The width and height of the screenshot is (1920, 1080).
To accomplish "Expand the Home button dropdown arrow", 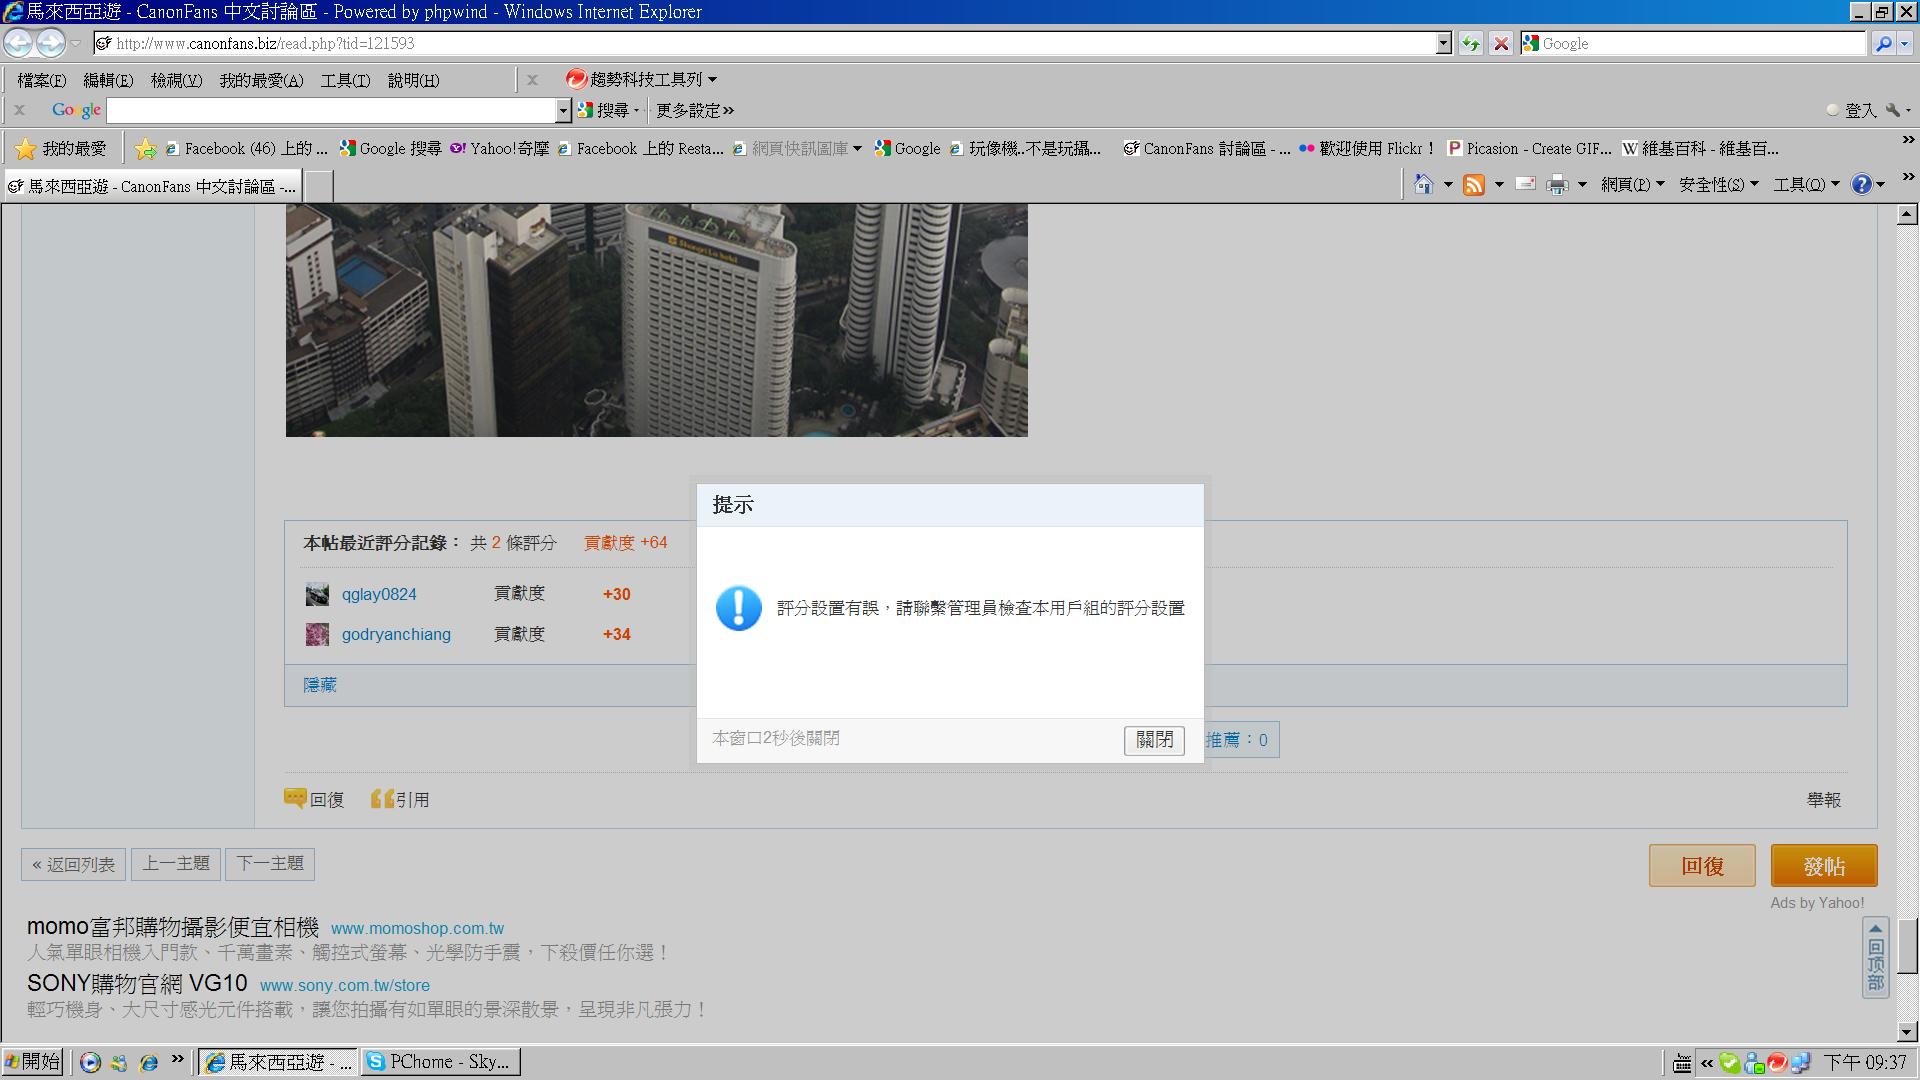I will point(1447,184).
